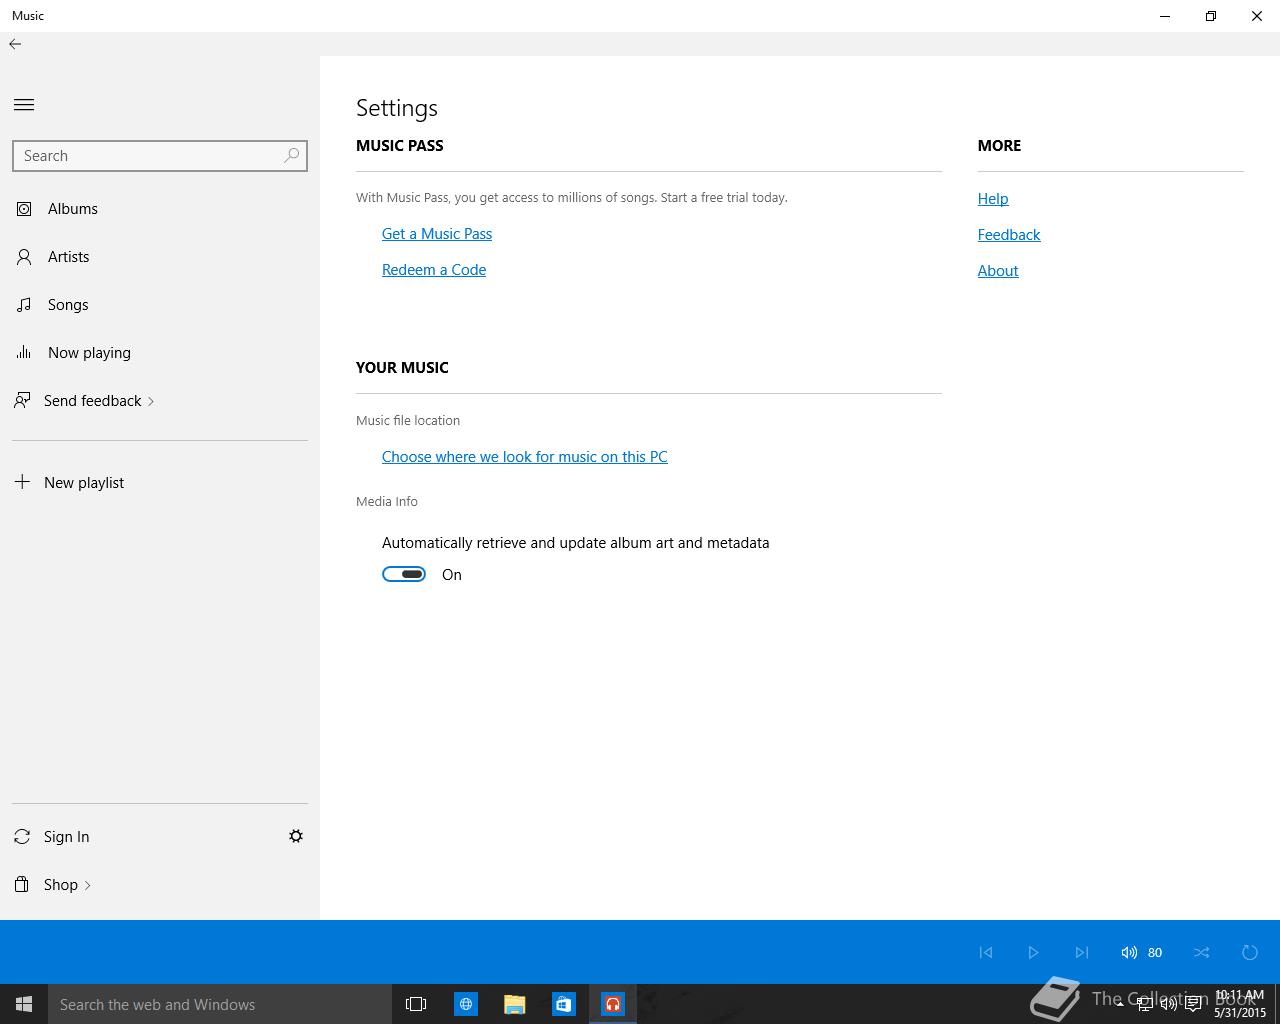The width and height of the screenshot is (1280, 1024).
Task: Open Task View from the taskbar
Action: point(416,1004)
